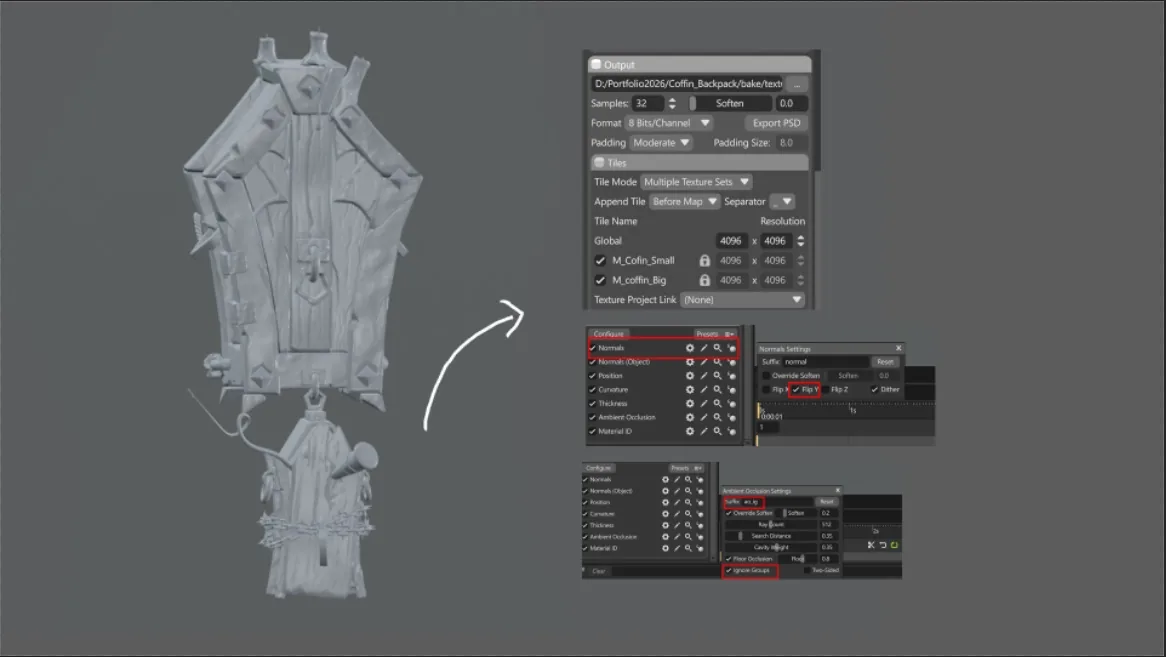The image size is (1166, 657).
Task: Toggle the Ignore Groups checkbox
Action: (x=729, y=571)
